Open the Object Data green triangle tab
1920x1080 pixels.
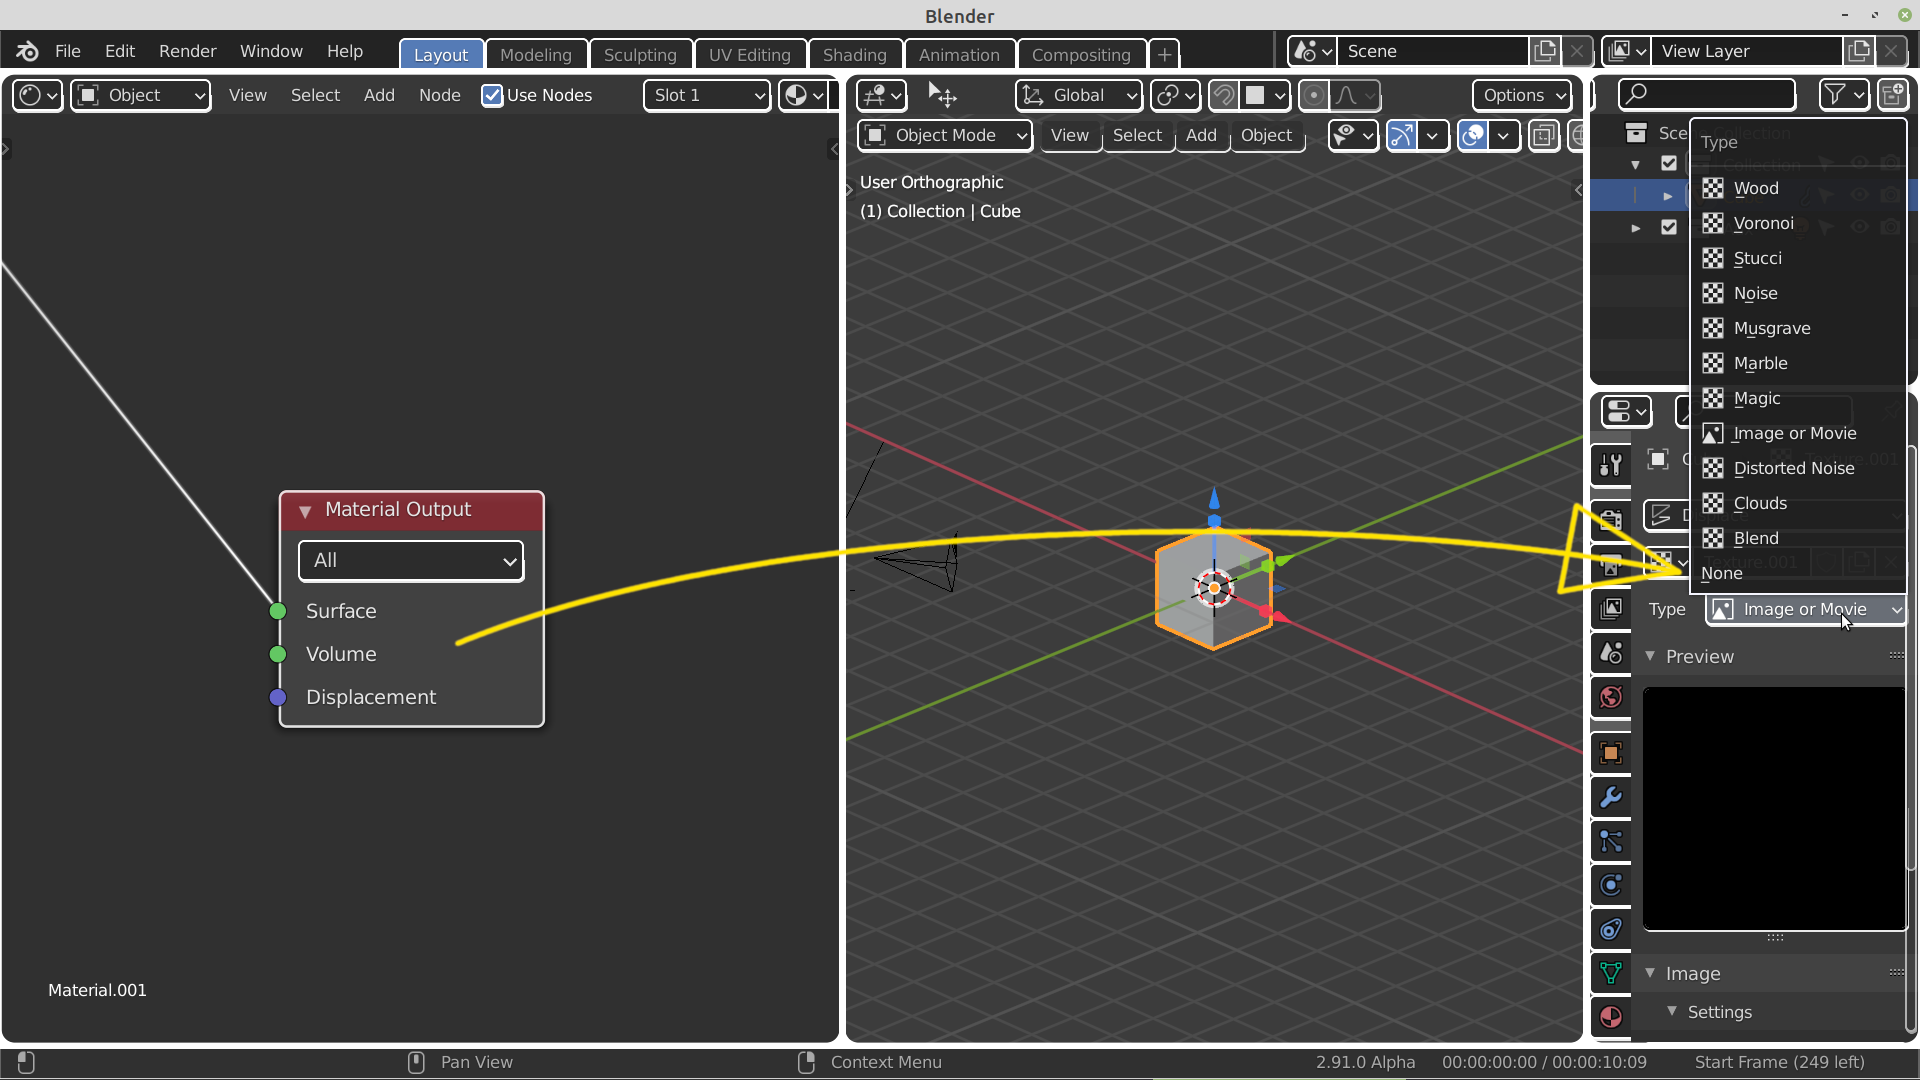coord(1610,973)
